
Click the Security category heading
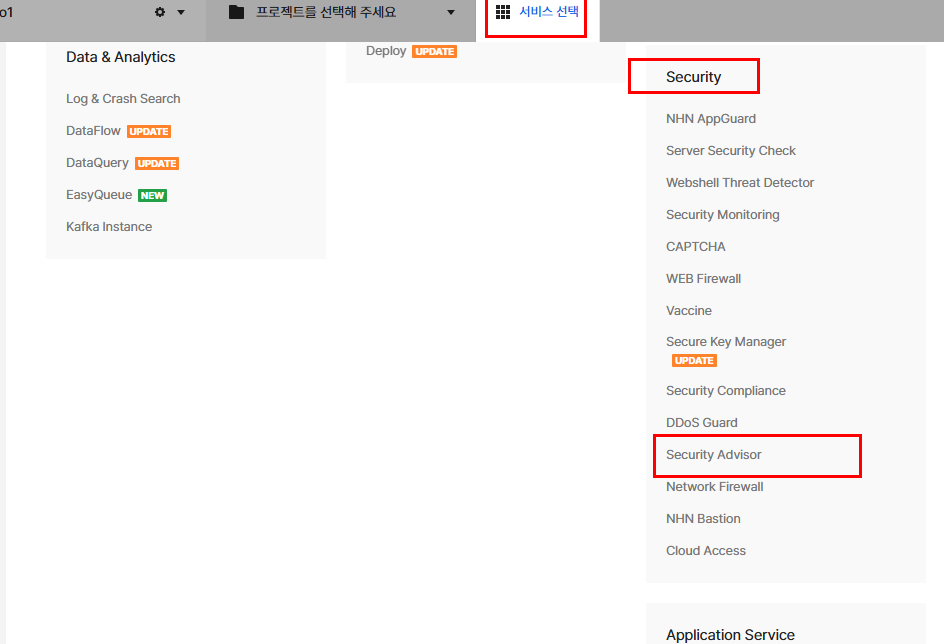coord(694,77)
